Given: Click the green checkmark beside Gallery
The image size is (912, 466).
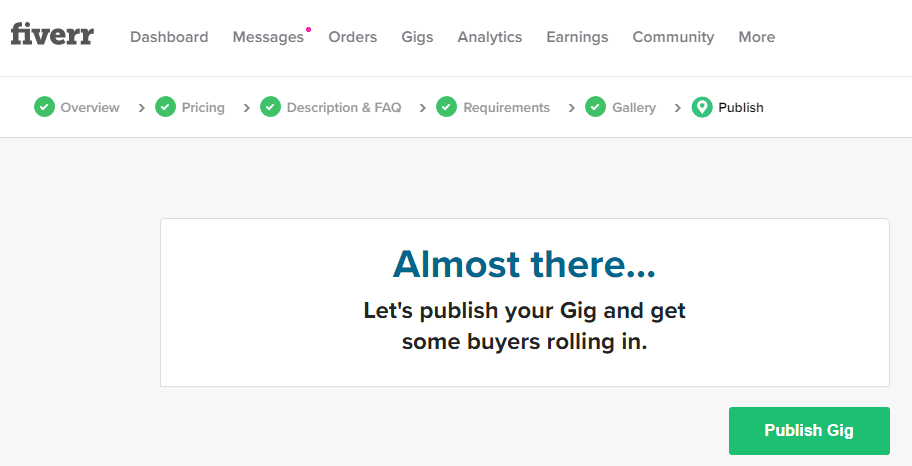Looking at the screenshot, I should pyautogui.click(x=596, y=107).
